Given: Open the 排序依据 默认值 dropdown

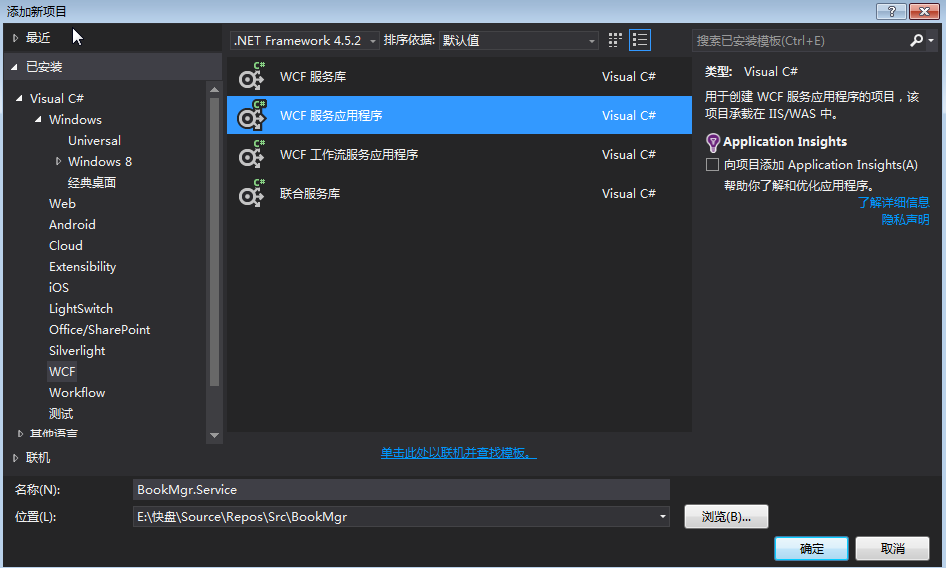Looking at the screenshot, I should coord(518,40).
